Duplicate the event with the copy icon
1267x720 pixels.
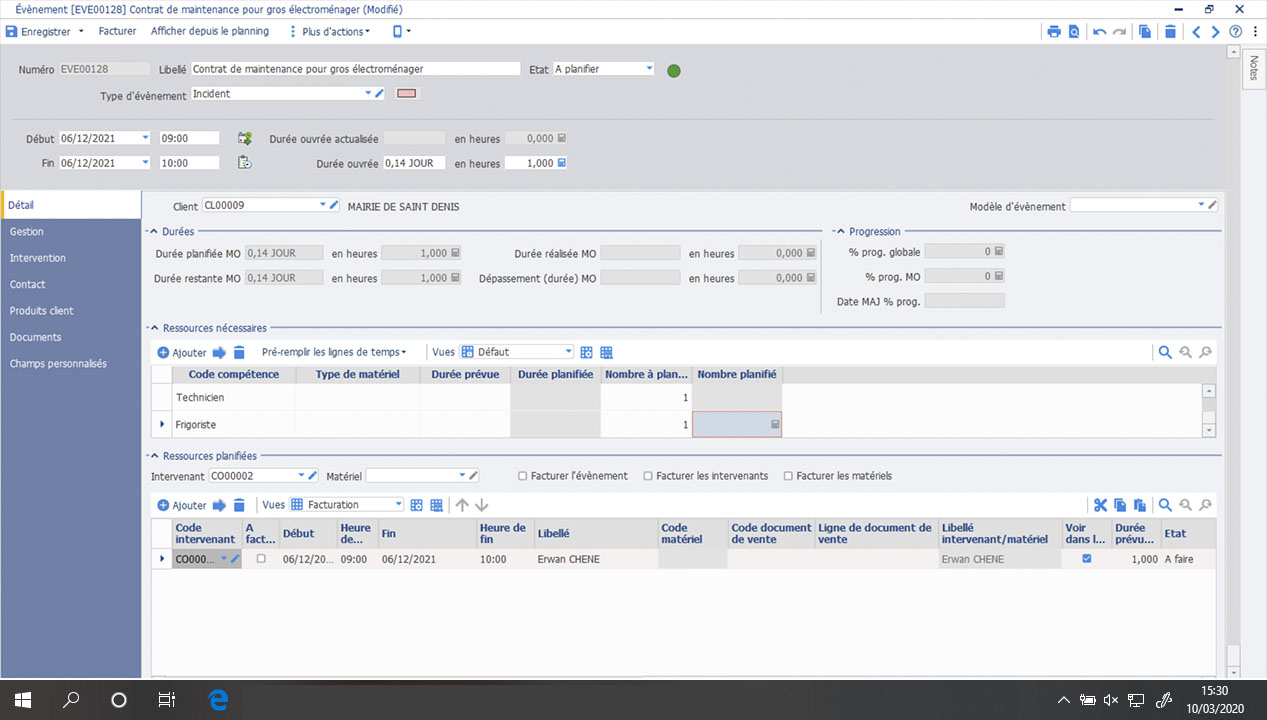1146,31
